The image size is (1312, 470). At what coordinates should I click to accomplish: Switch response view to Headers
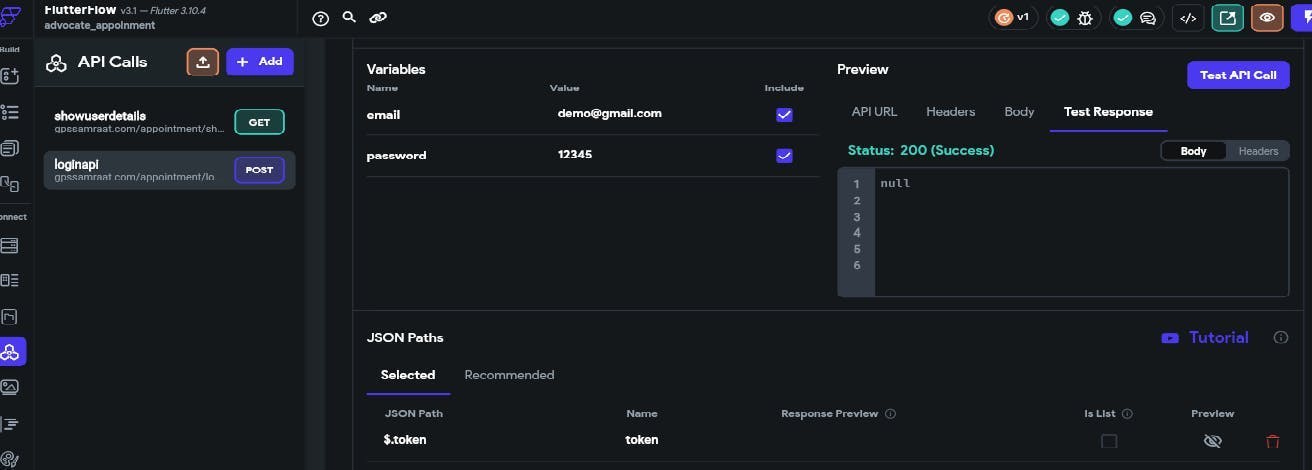pos(1258,151)
